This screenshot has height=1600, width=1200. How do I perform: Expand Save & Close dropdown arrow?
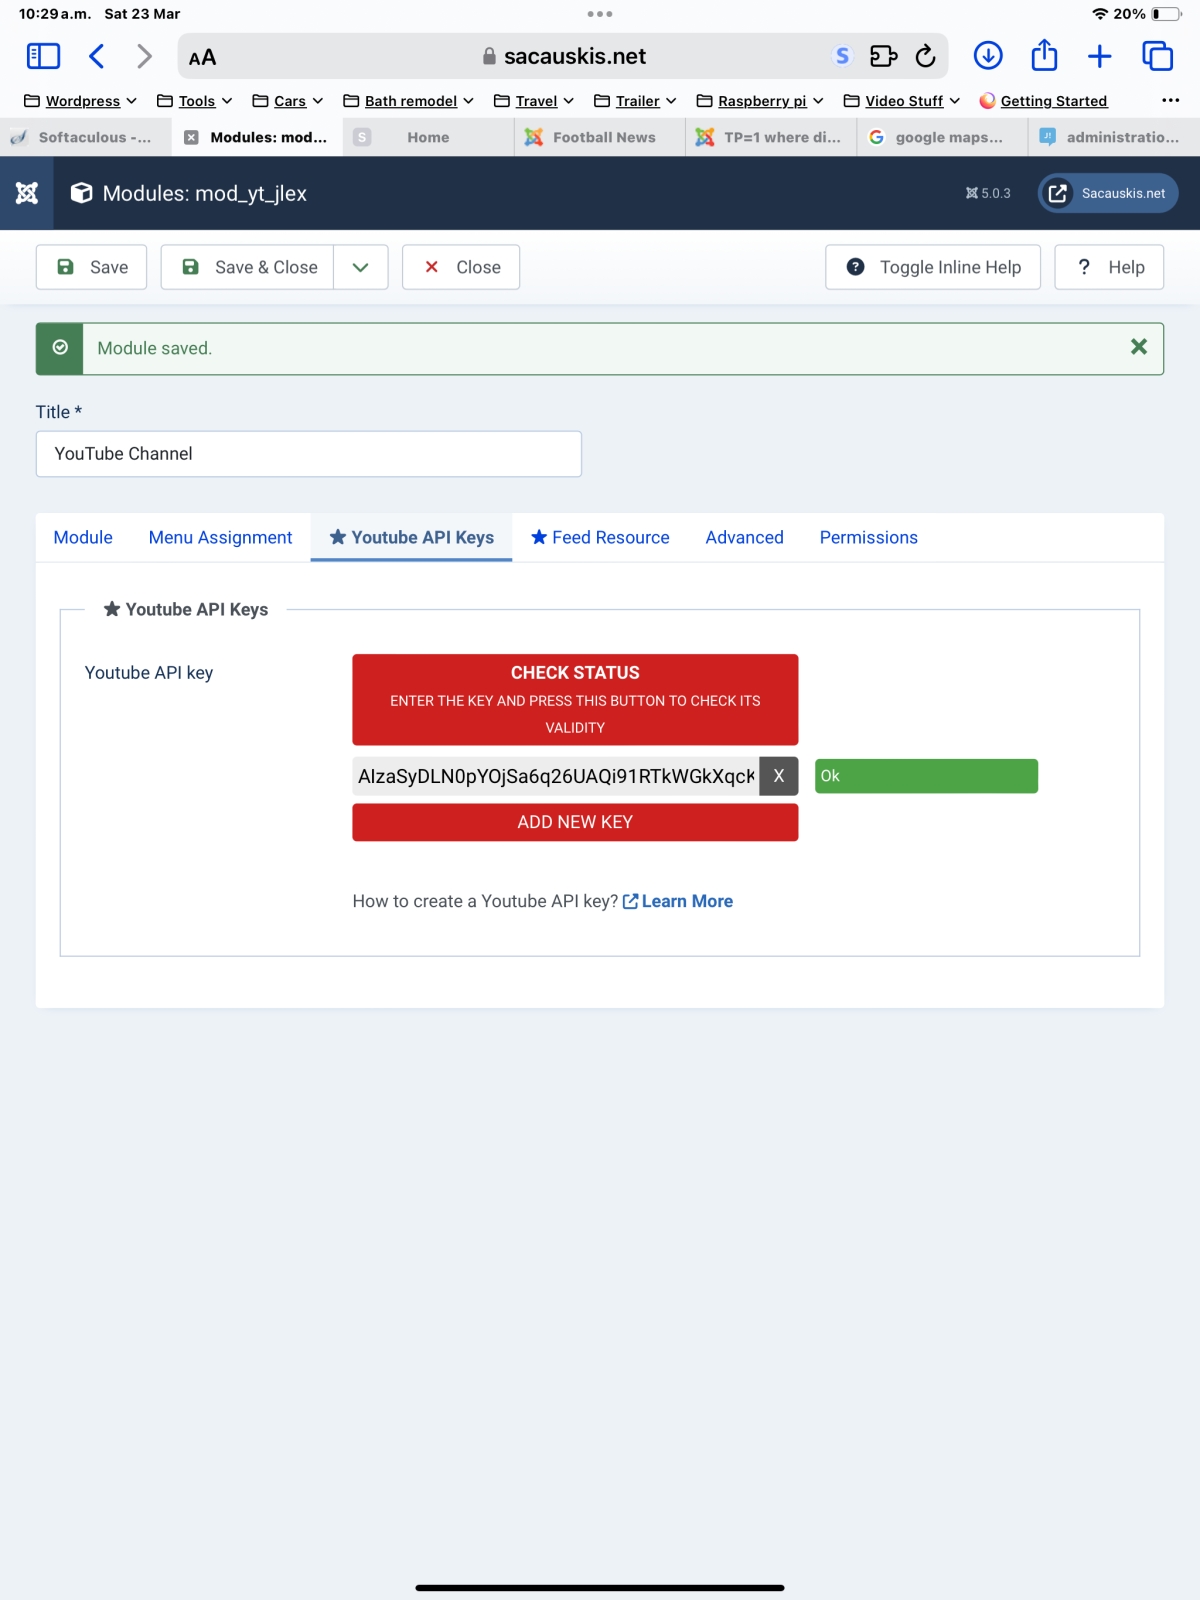point(361,267)
